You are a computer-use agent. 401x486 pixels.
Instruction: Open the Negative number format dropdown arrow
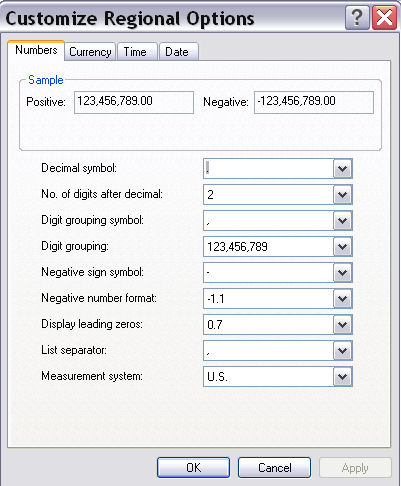pos(342,299)
